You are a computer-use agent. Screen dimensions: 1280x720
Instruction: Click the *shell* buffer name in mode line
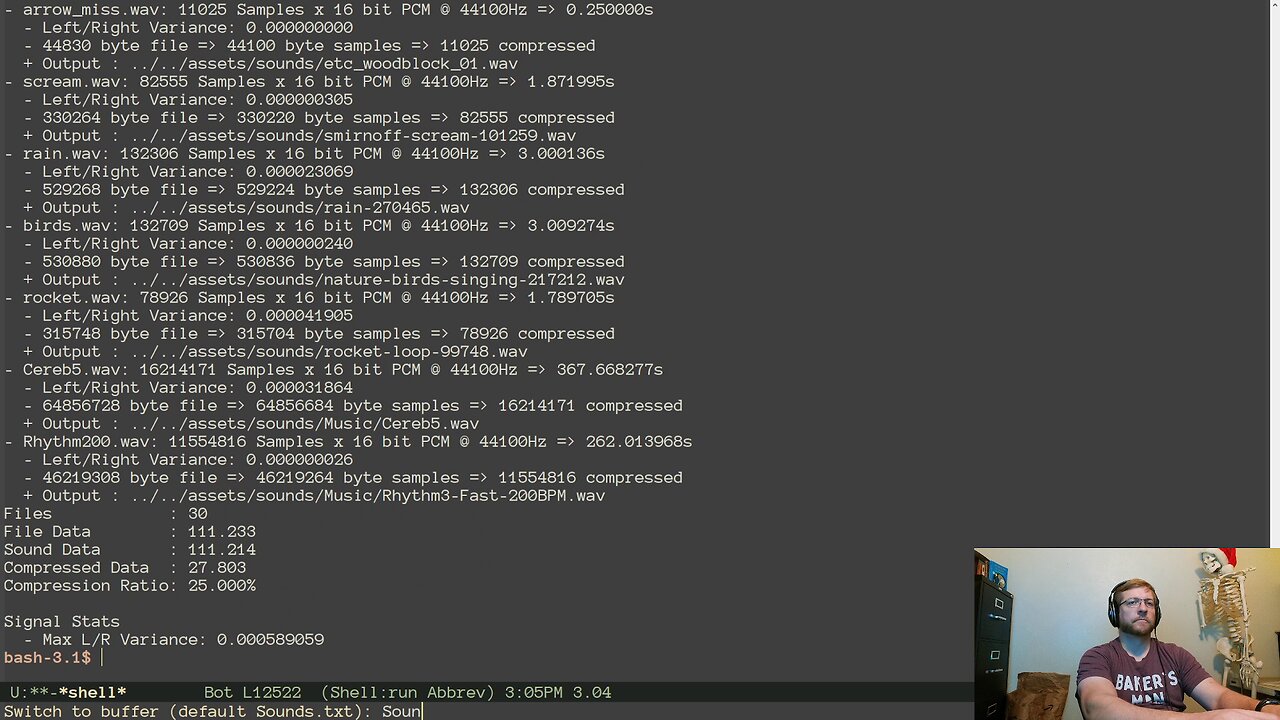coord(92,692)
